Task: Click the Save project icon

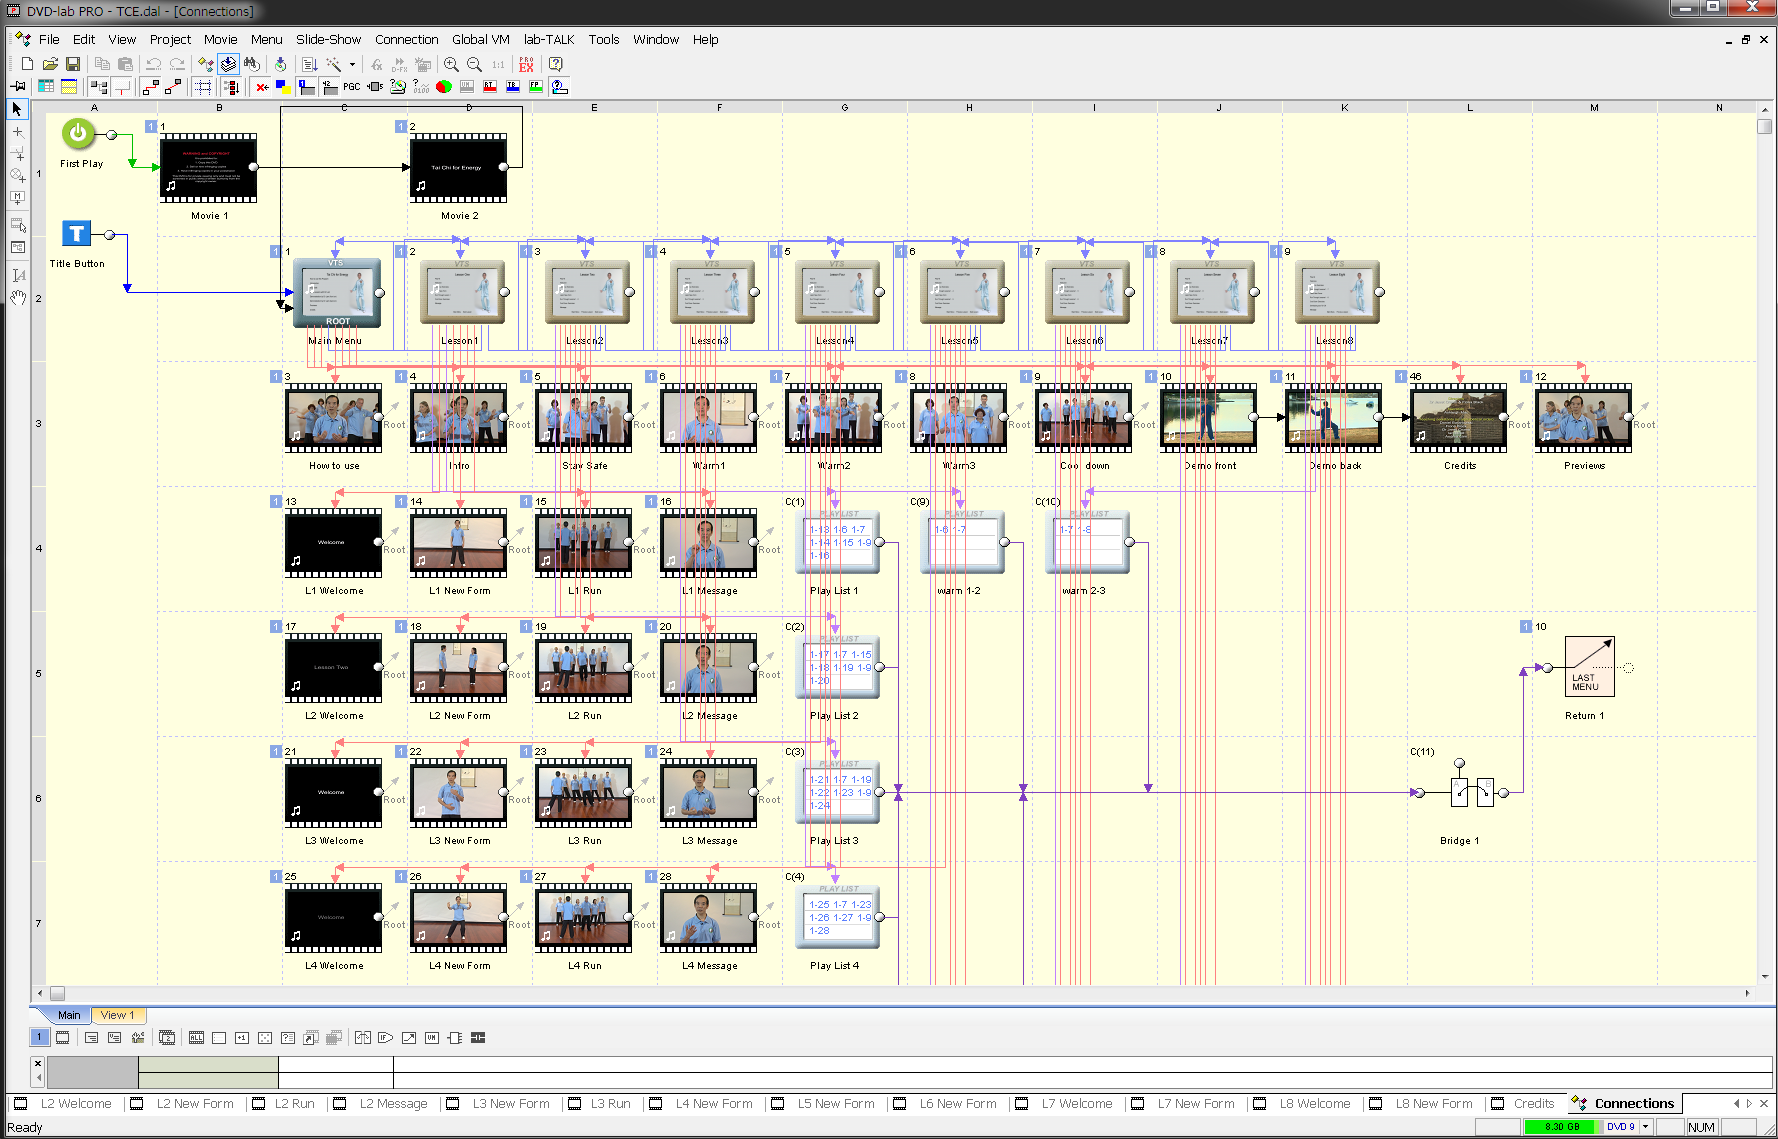Action: (x=73, y=64)
